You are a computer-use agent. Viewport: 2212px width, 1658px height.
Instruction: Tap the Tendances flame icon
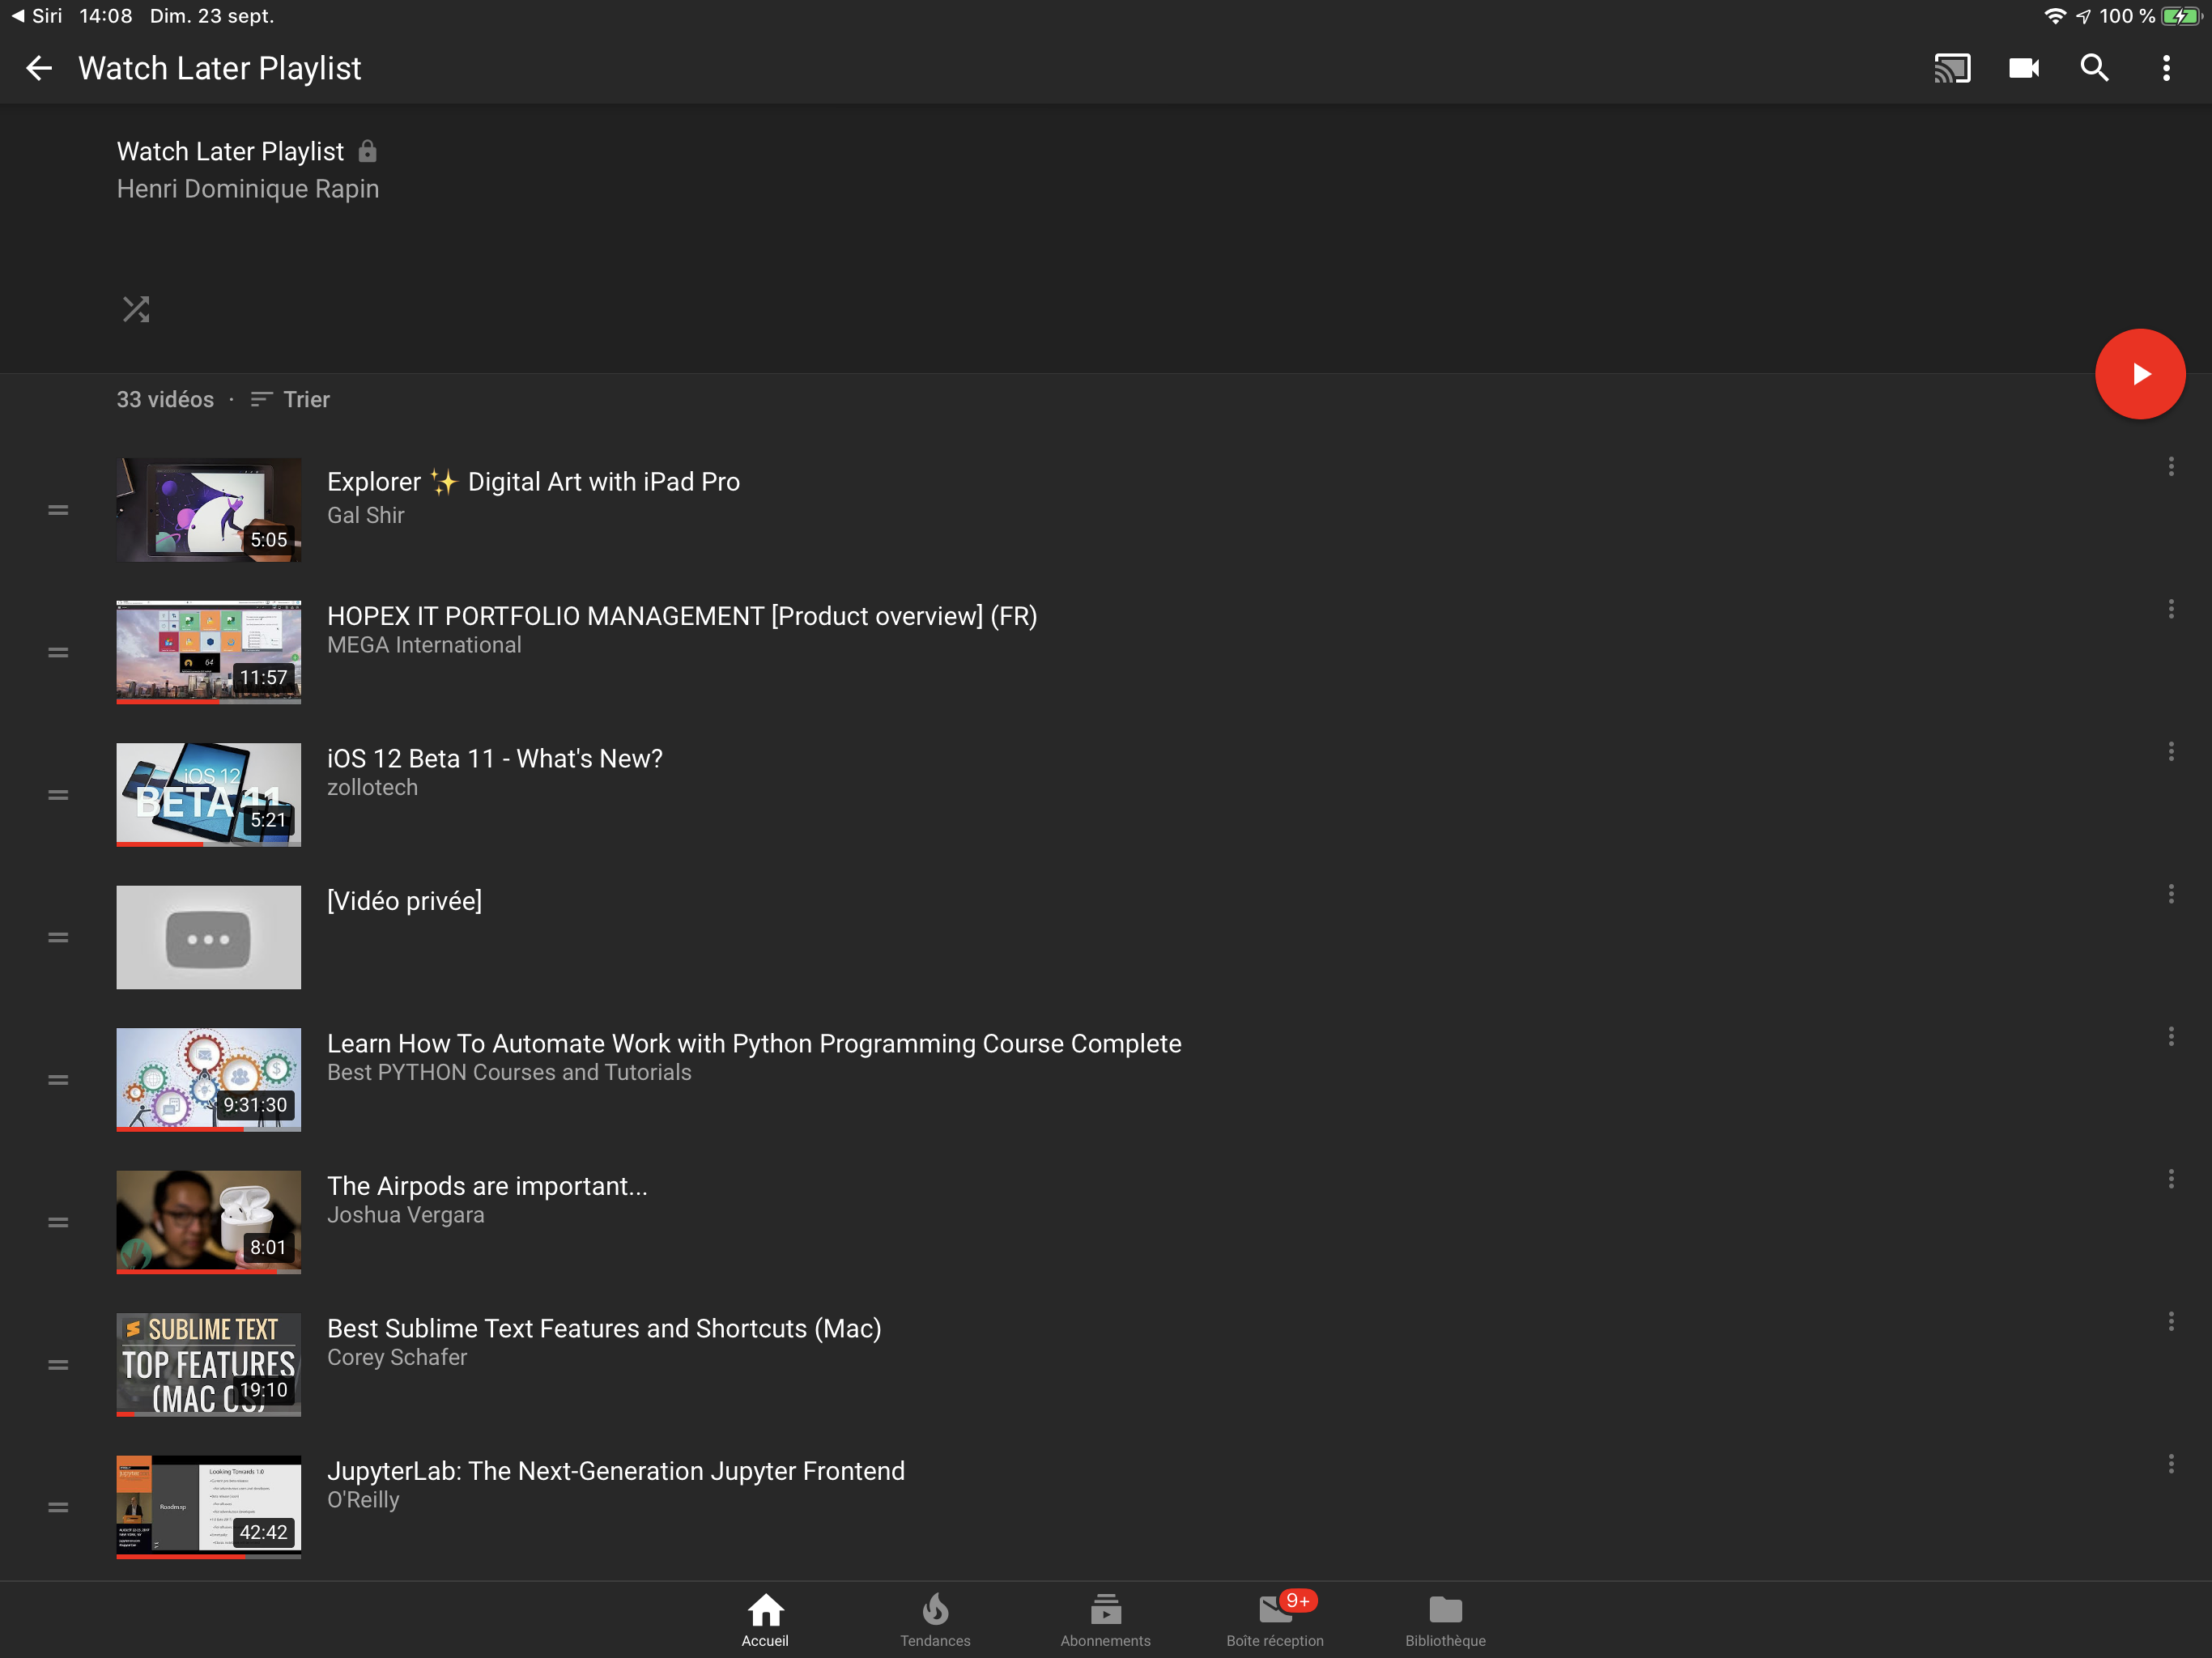(935, 1610)
